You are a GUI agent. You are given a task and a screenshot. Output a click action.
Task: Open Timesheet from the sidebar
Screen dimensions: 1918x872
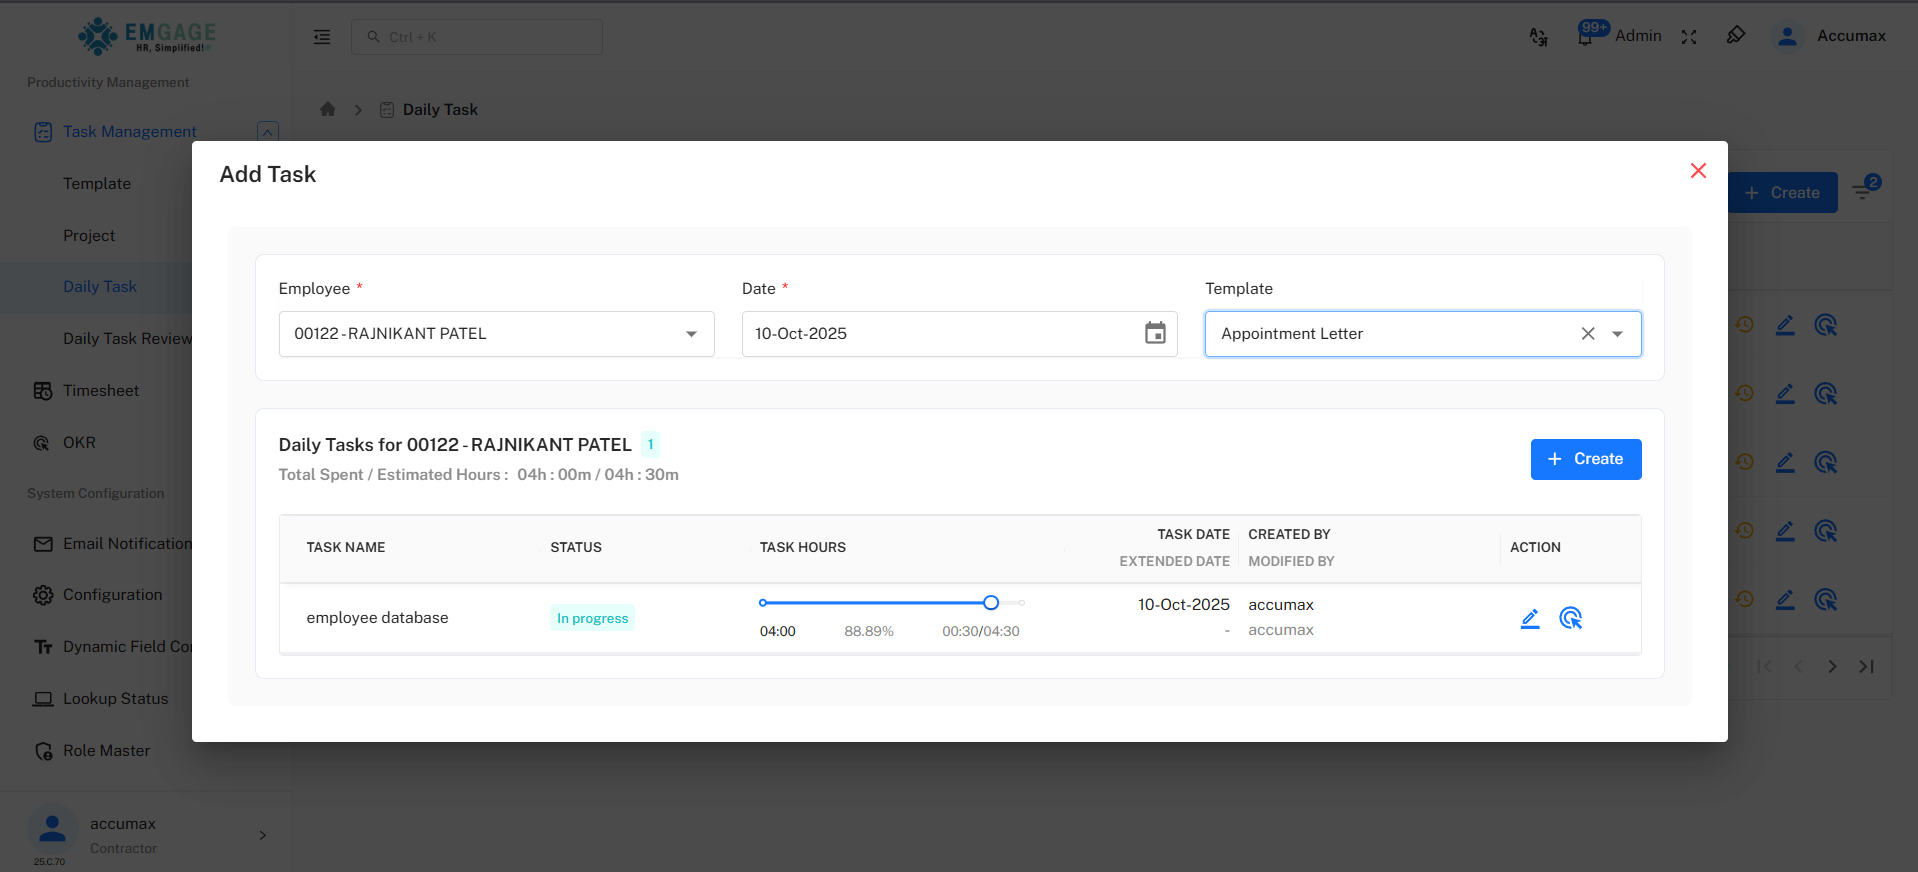100,391
